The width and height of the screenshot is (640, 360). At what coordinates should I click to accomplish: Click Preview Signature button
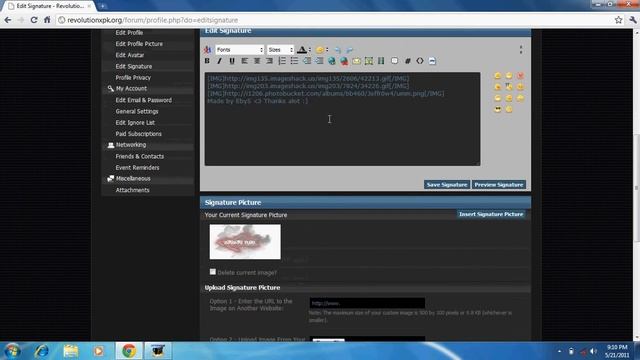tap(499, 184)
